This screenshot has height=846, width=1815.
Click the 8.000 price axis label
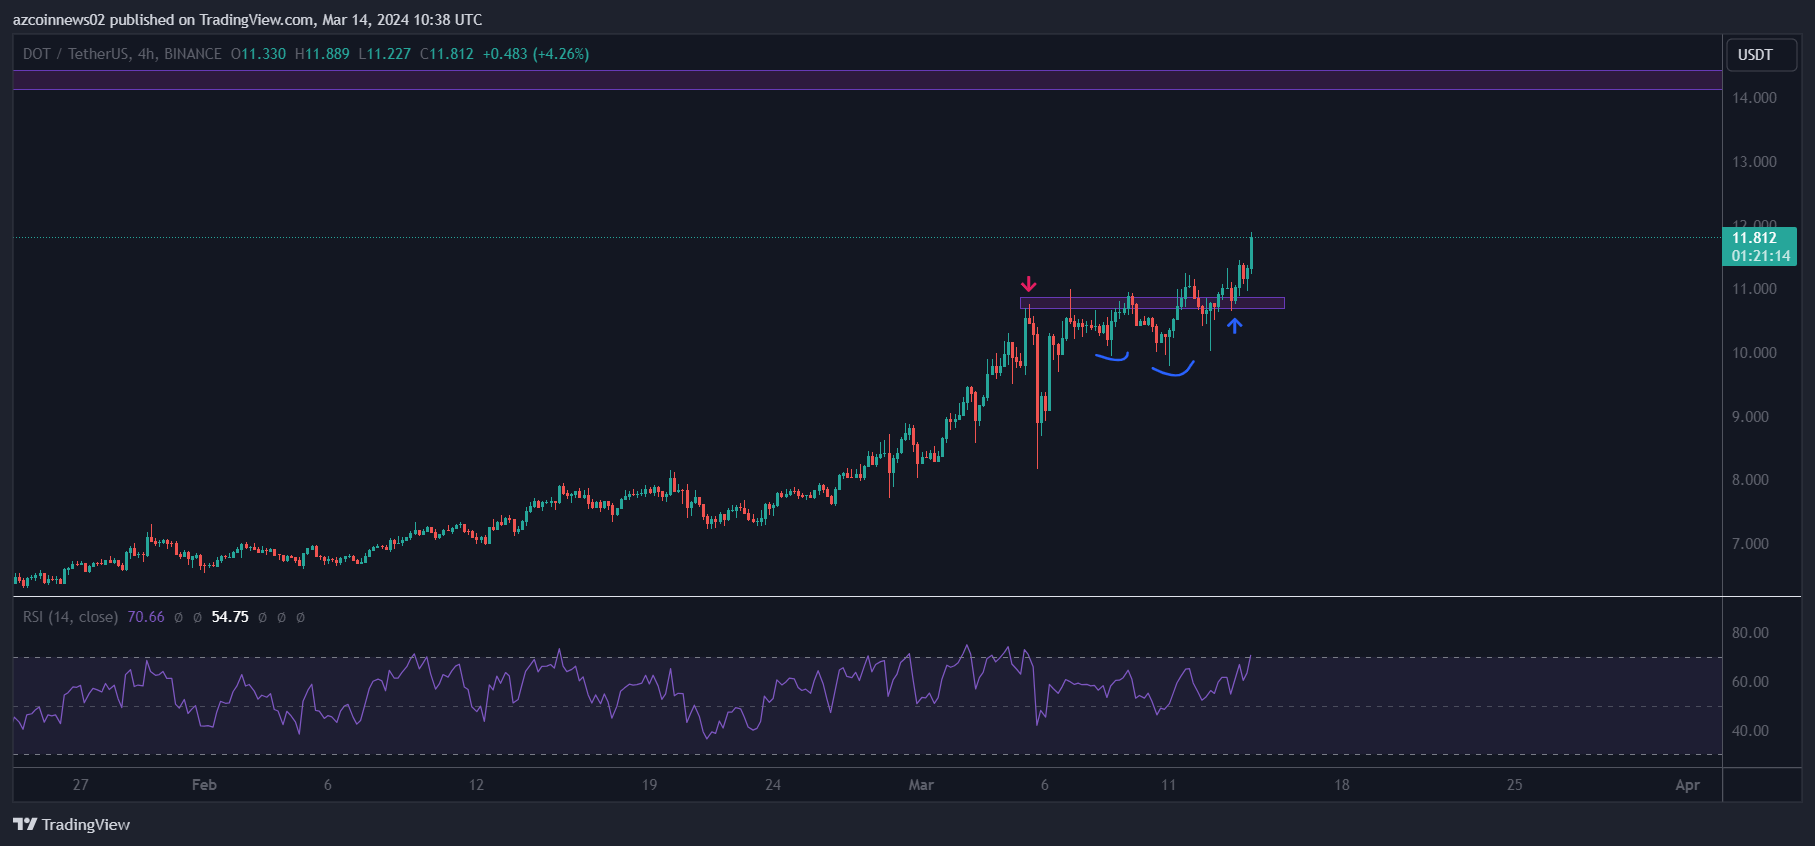pyautogui.click(x=1751, y=480)
